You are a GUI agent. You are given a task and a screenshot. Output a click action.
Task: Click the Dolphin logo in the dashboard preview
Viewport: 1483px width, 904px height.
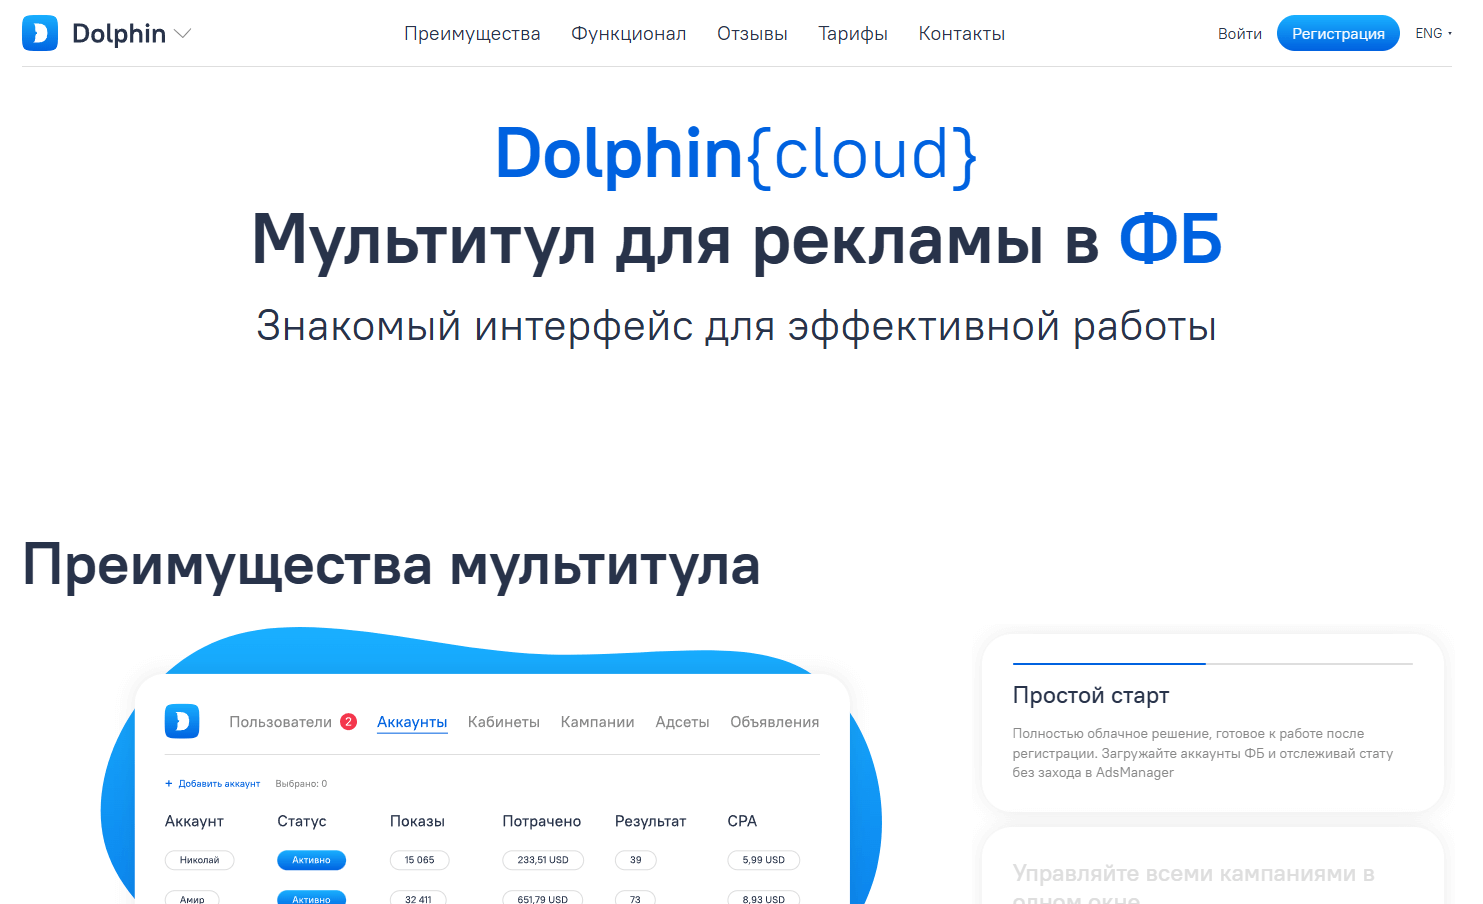182,721
